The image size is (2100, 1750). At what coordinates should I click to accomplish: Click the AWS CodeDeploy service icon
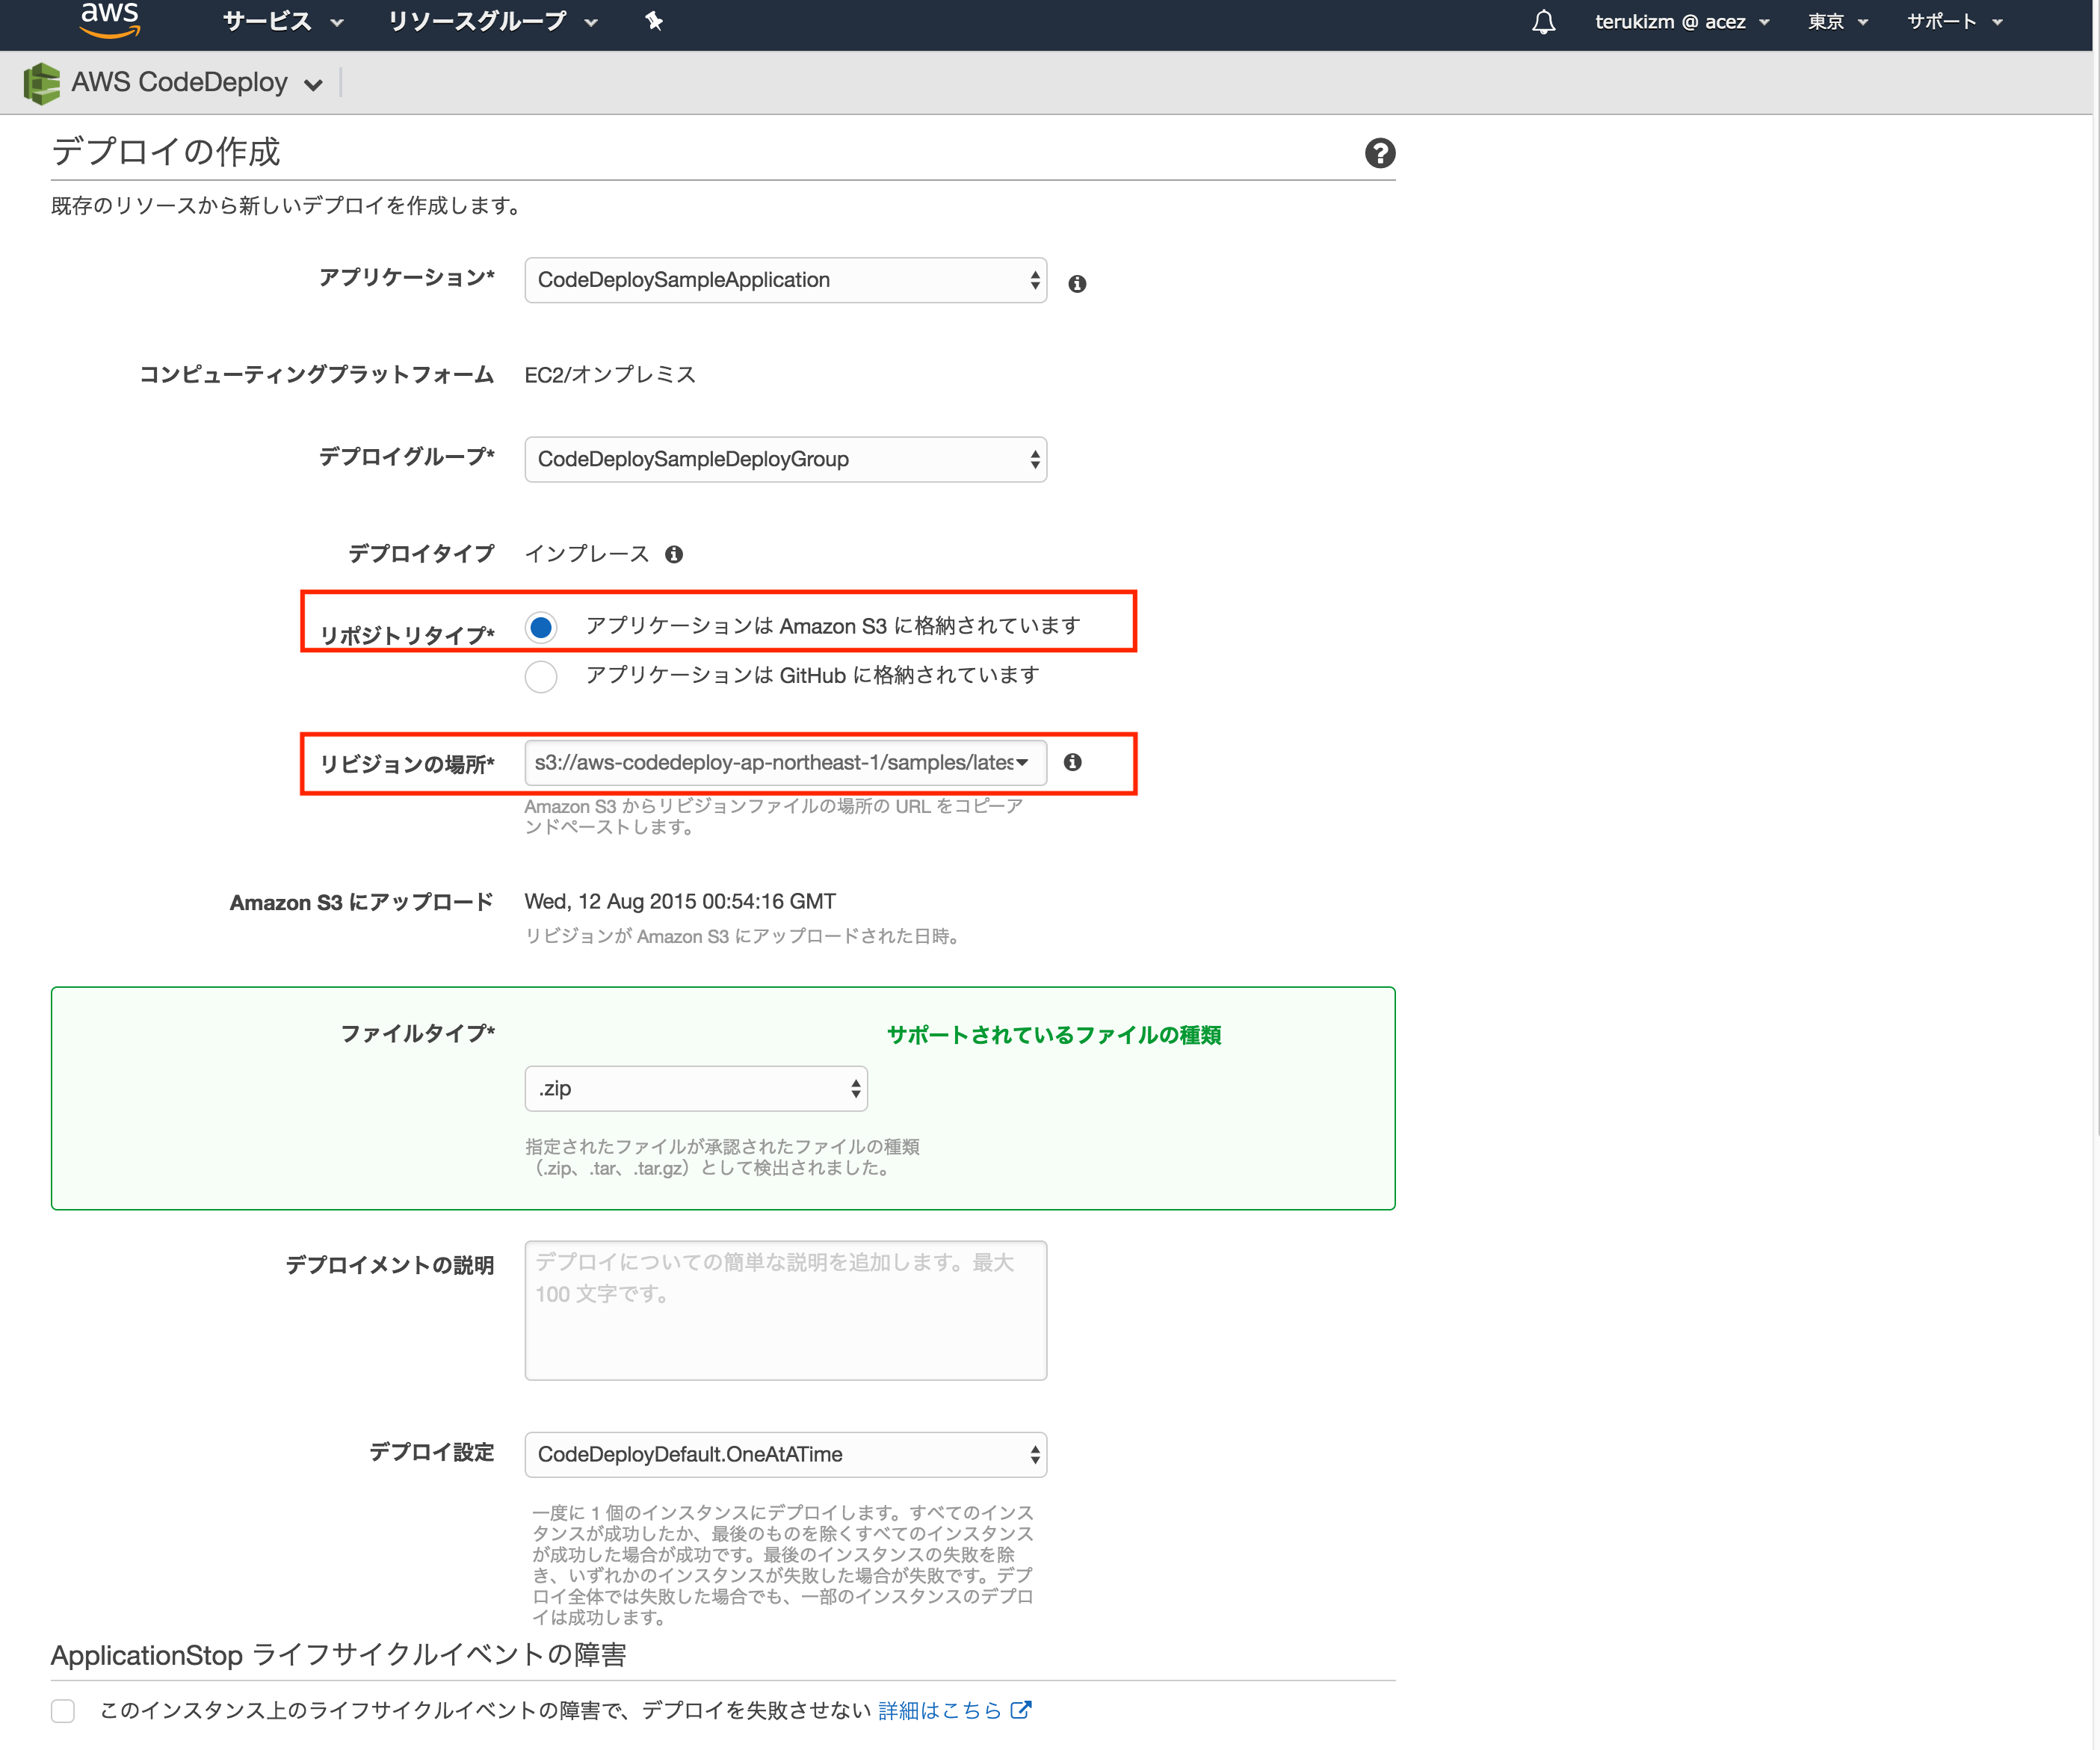click(42, 82)
